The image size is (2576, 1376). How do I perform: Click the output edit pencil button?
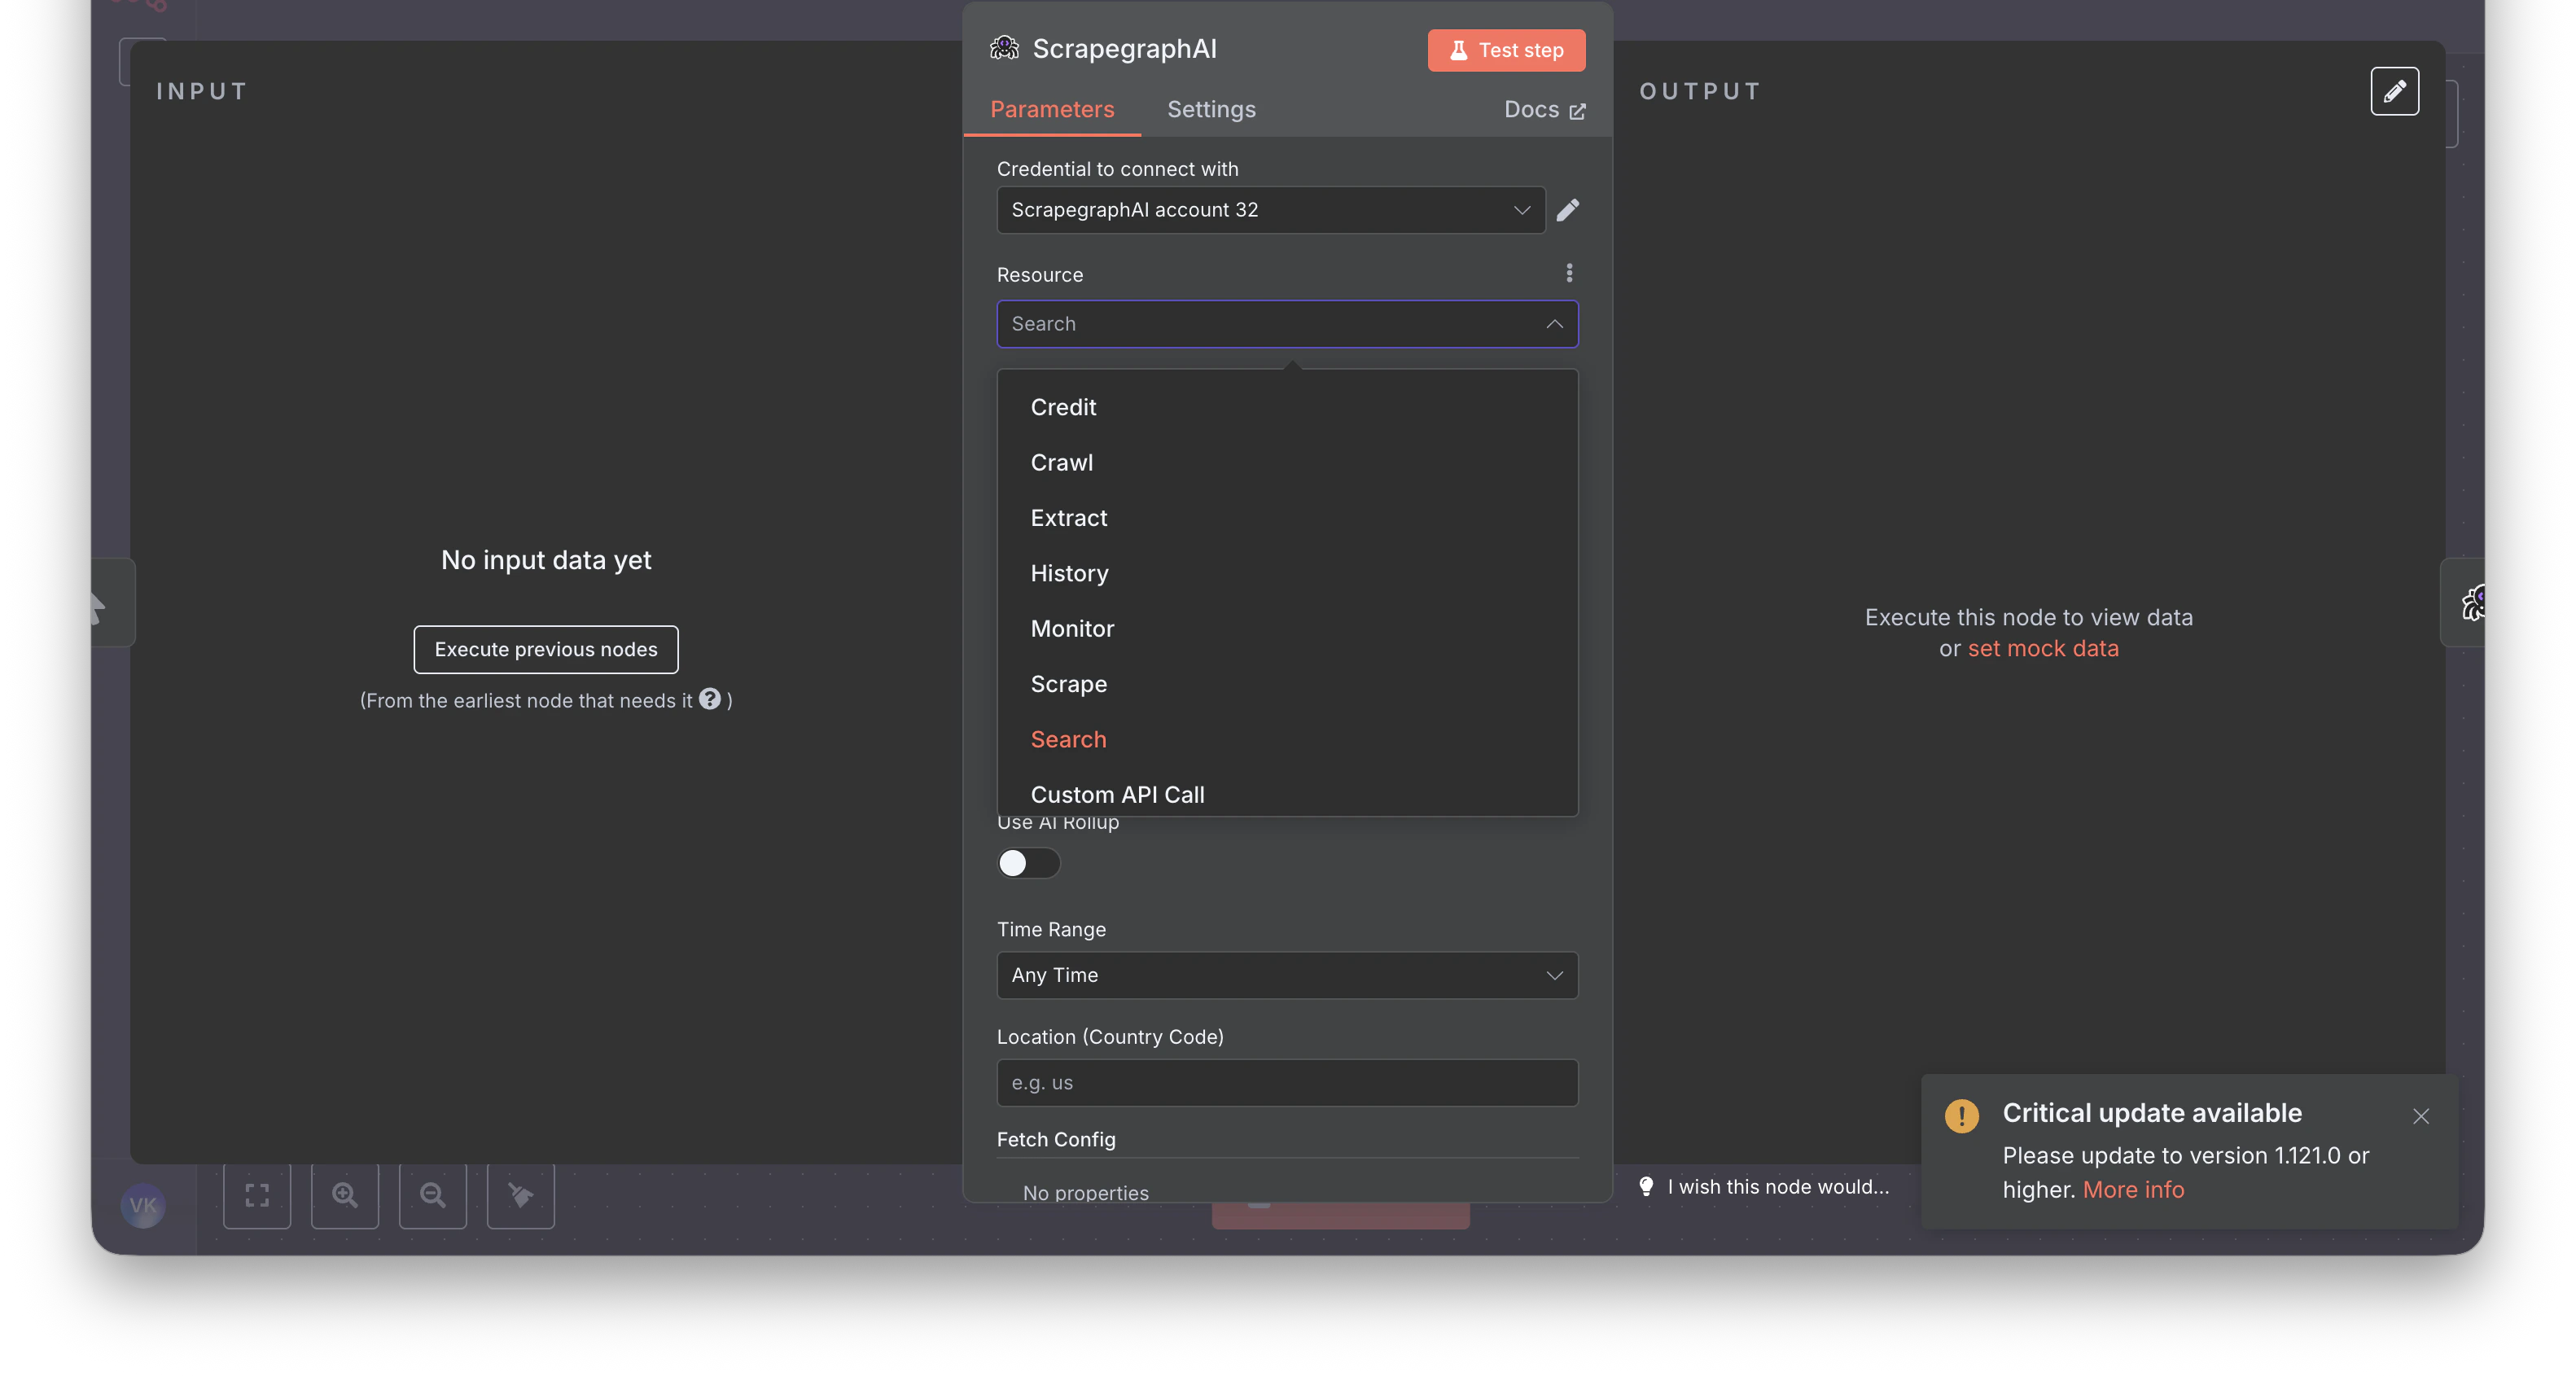click(2394, 91)
